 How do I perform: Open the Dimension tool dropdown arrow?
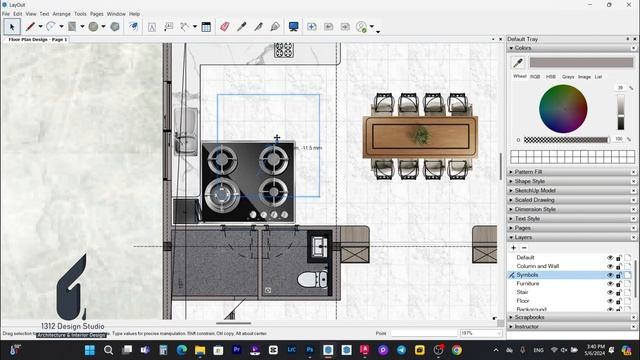pyautogui.click(x=195, y=27)
